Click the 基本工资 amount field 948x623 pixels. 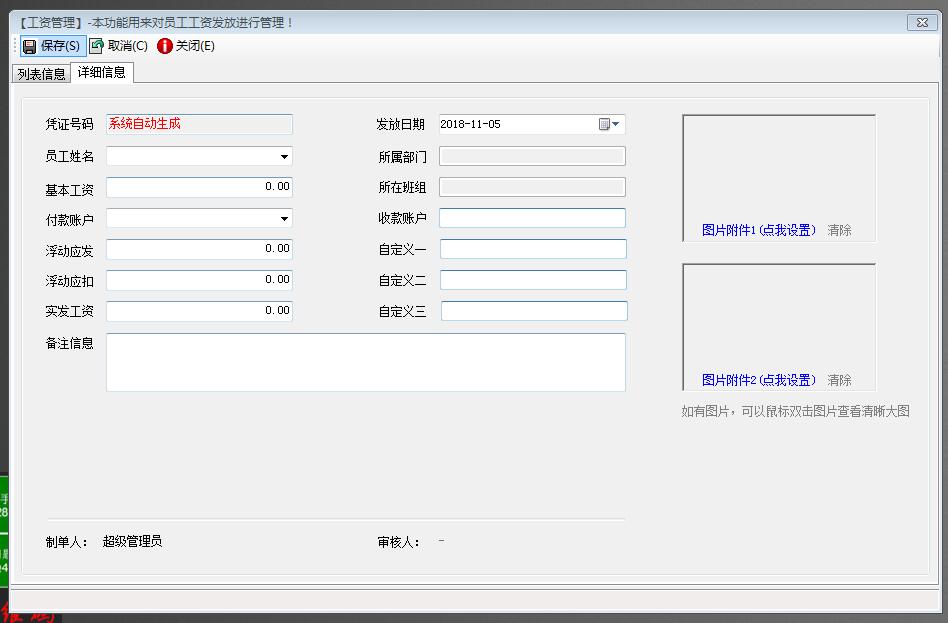click(x=199, y=187)
